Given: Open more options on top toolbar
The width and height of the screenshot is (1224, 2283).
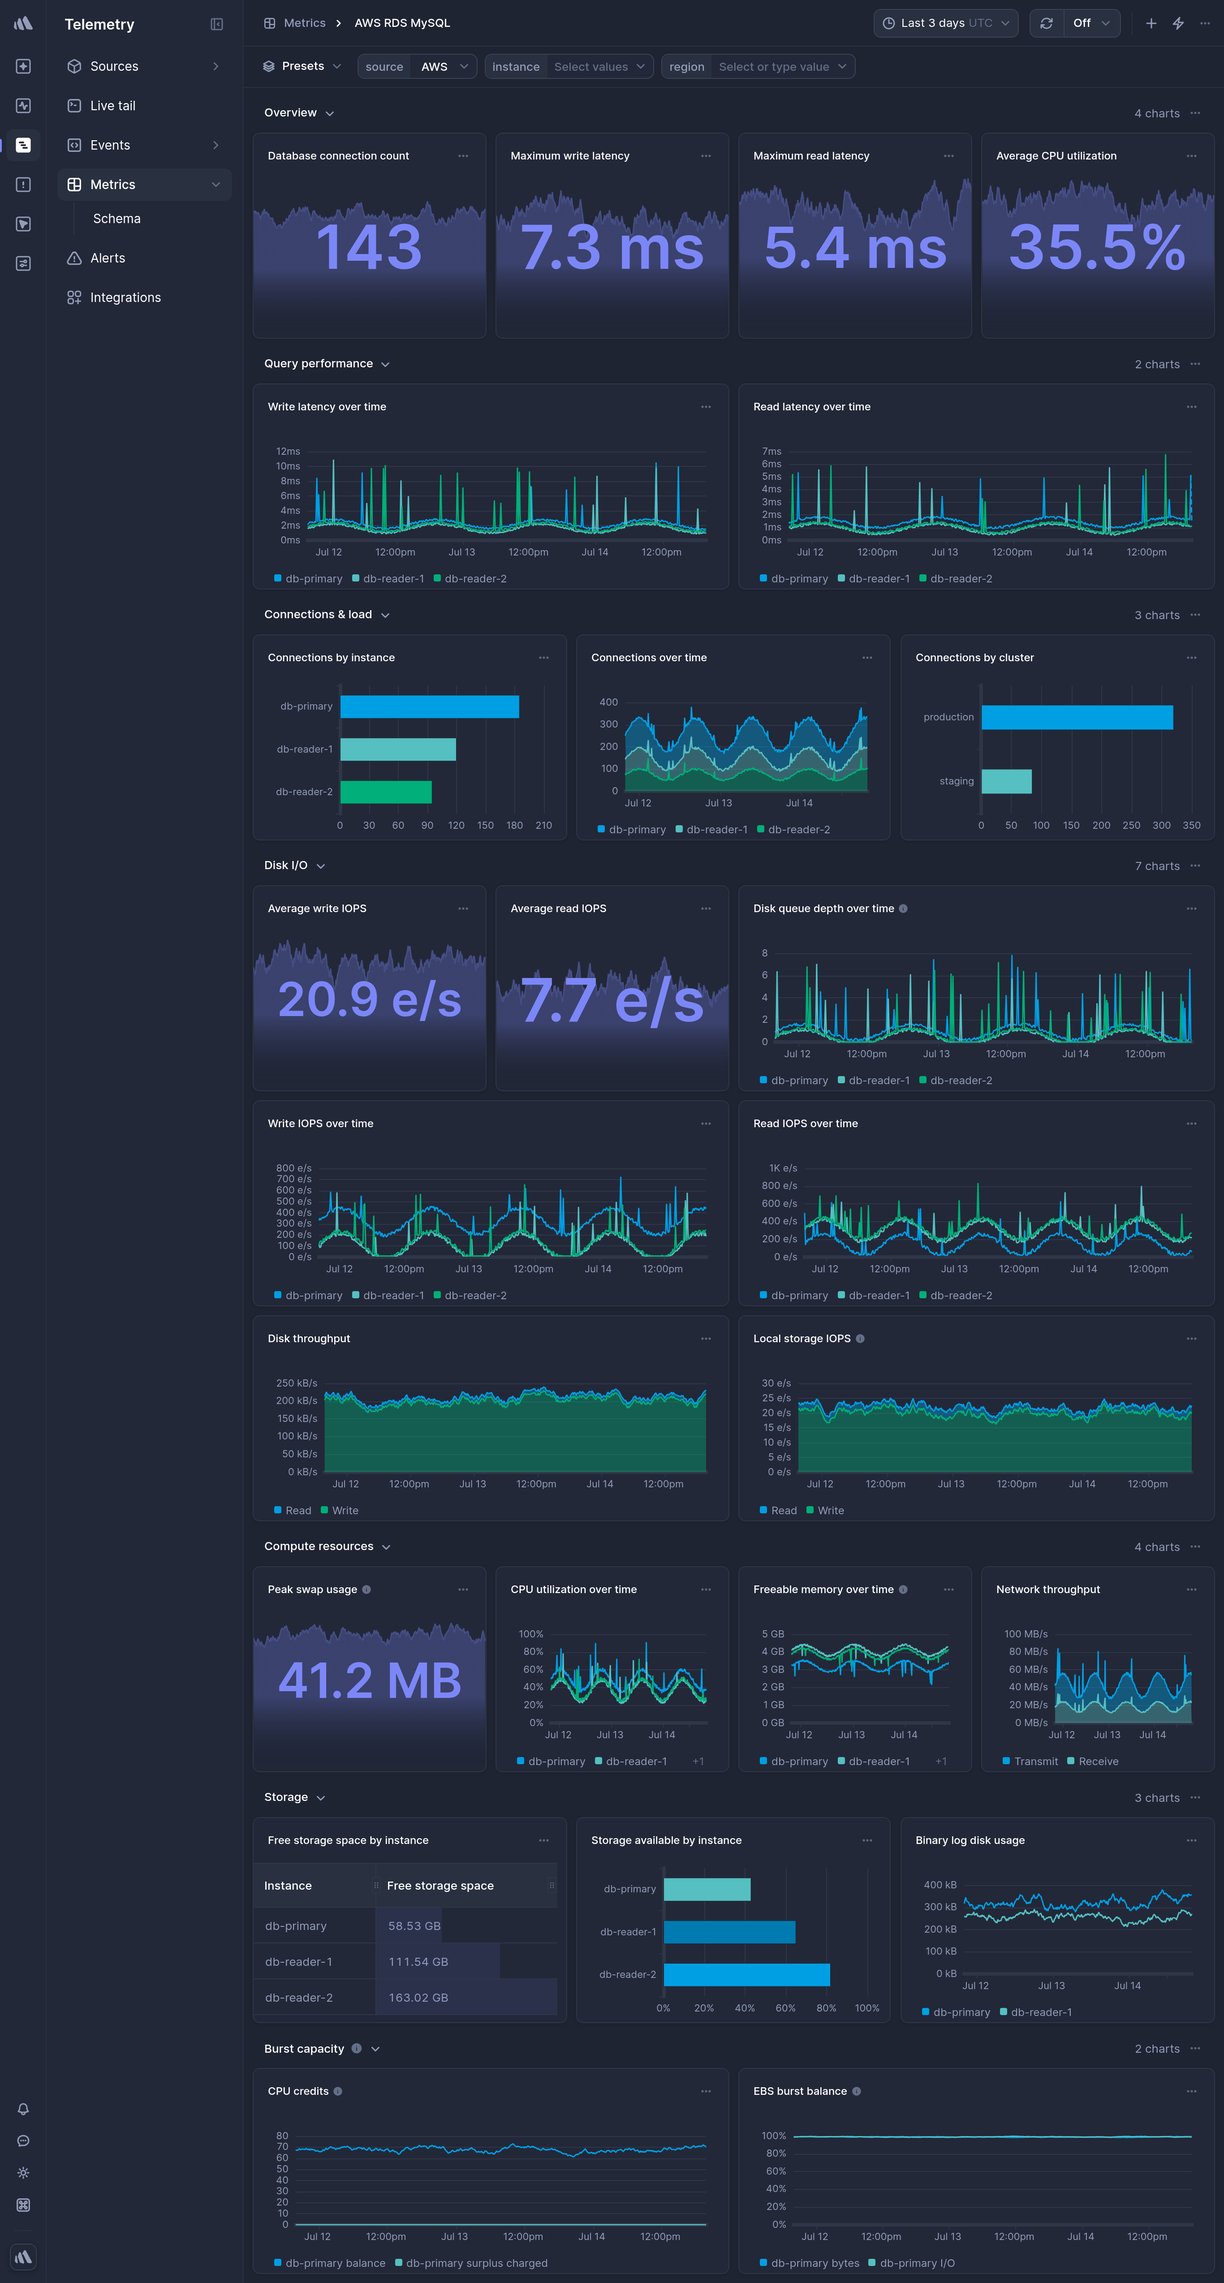Looking at the screenshot, I should [x=1203, y=23].
